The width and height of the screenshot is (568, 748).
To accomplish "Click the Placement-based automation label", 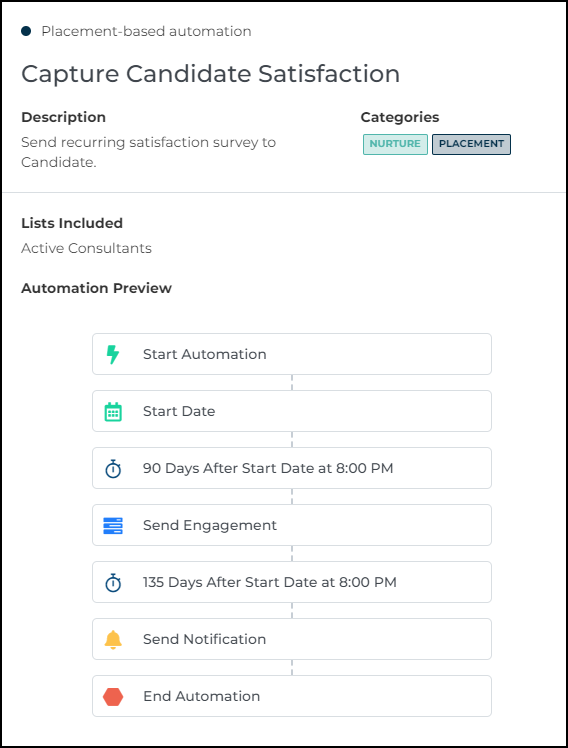I will pyautogui.click(x=146, y=31).
